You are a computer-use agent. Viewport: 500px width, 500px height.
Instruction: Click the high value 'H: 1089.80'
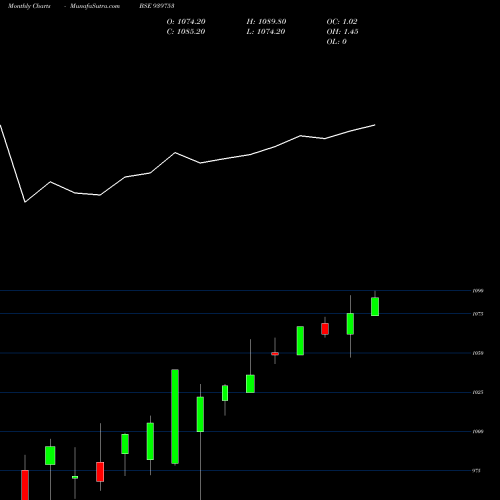[266, 22]
